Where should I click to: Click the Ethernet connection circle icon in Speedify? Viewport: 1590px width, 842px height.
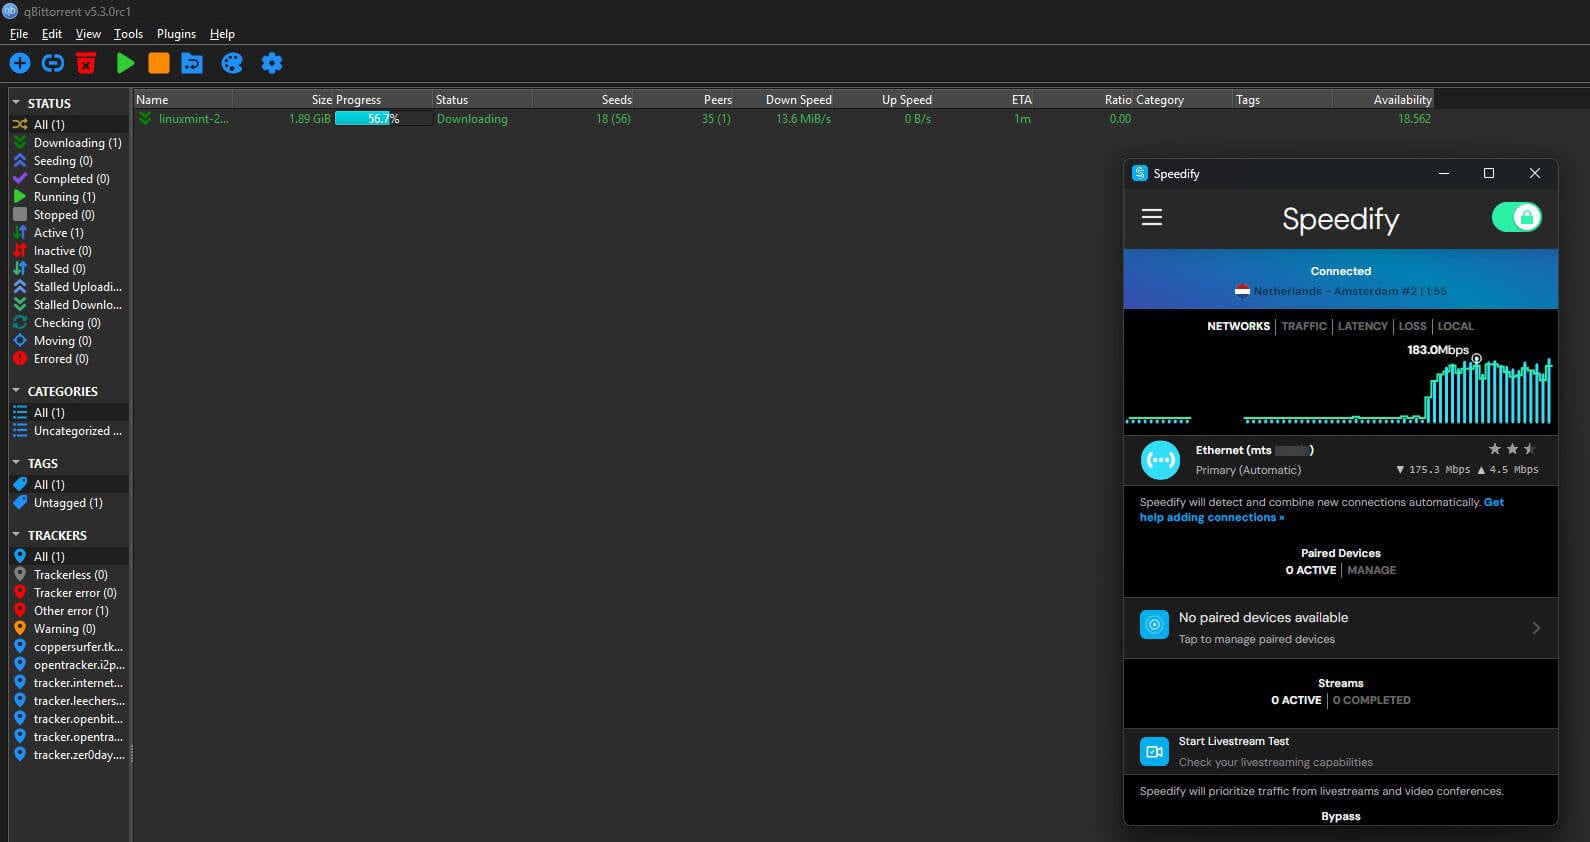coord(1160,460)
